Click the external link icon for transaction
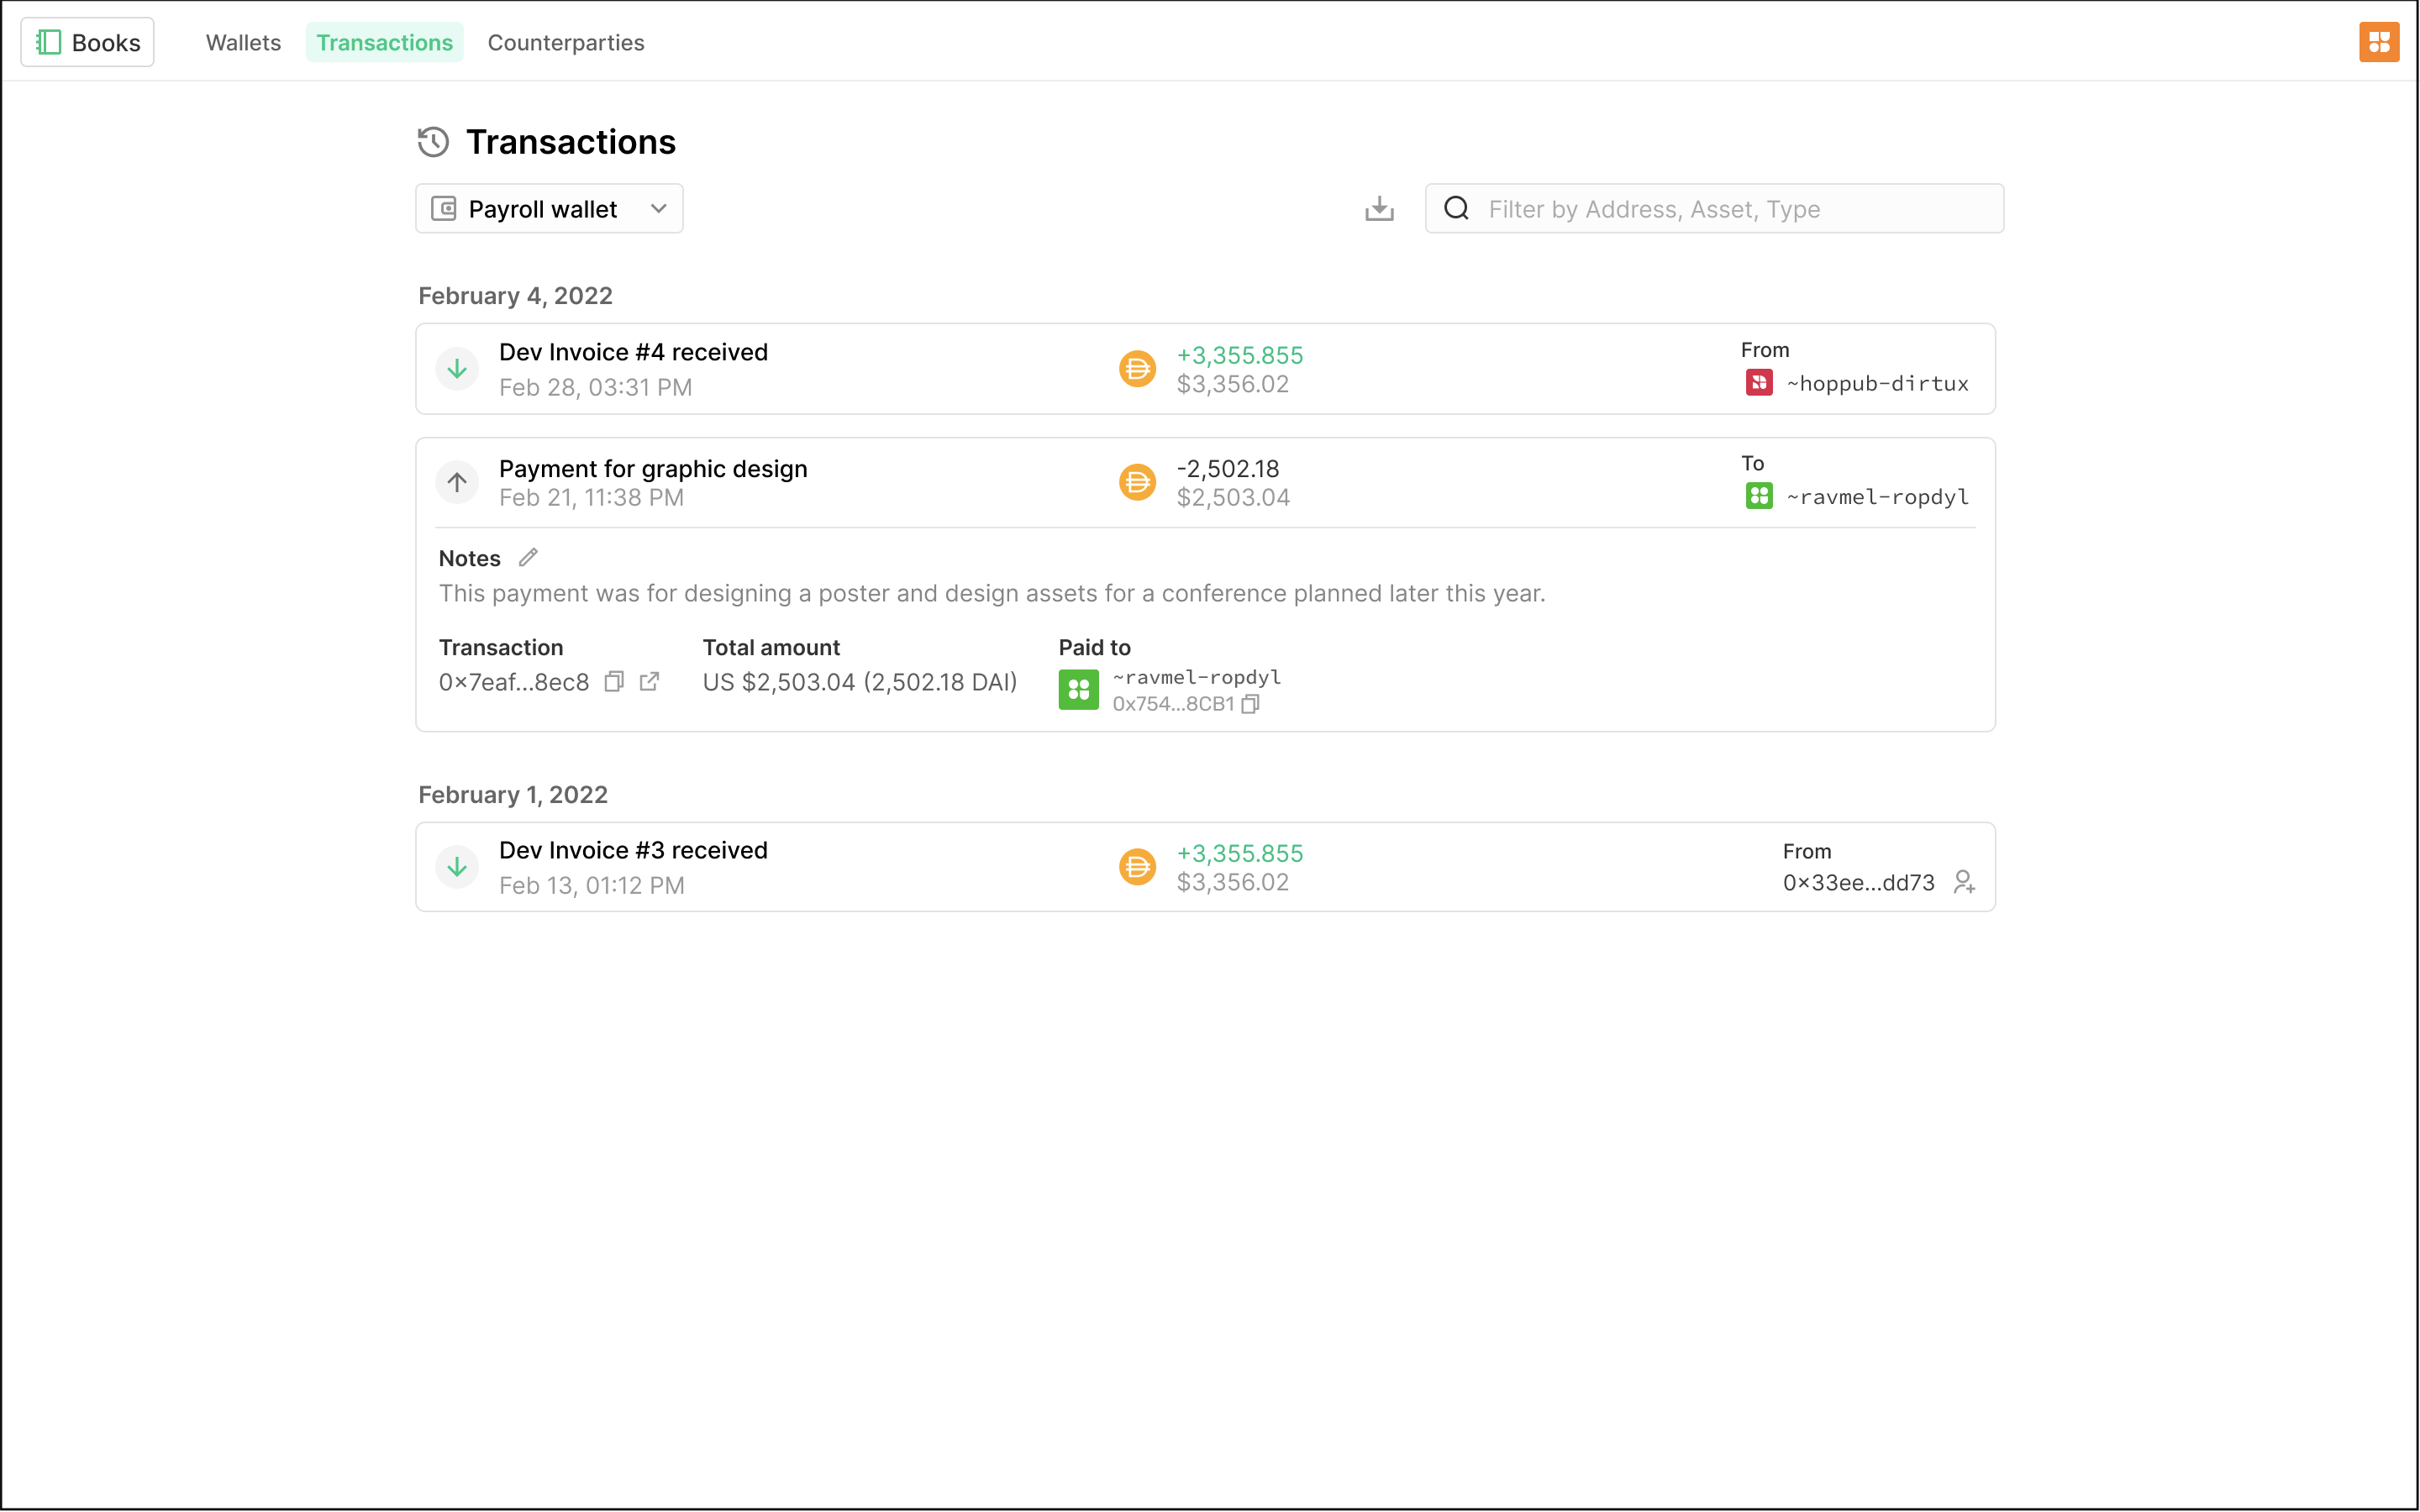Viewport: 2420px width, 1512px height. (648, 681)
